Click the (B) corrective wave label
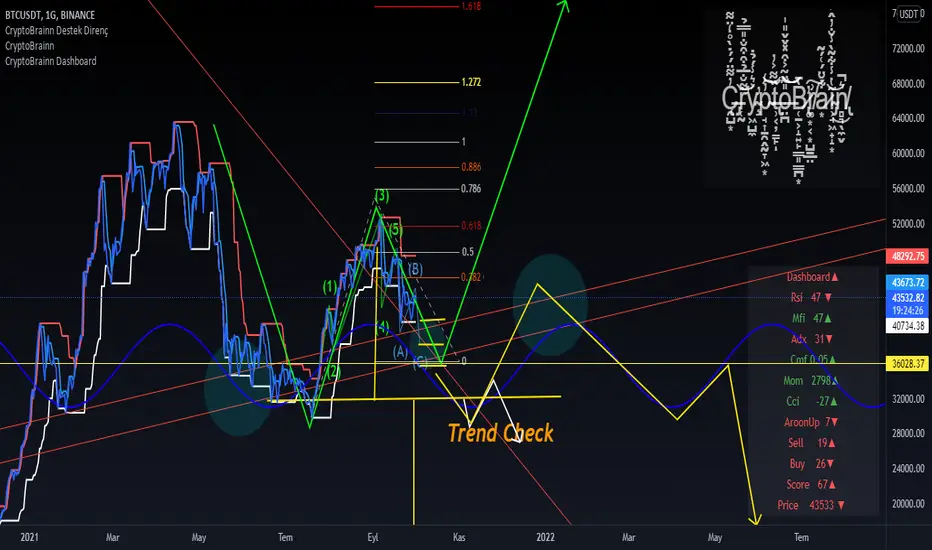The width and height of the screenshot is (932, 550). pos(415,269)
